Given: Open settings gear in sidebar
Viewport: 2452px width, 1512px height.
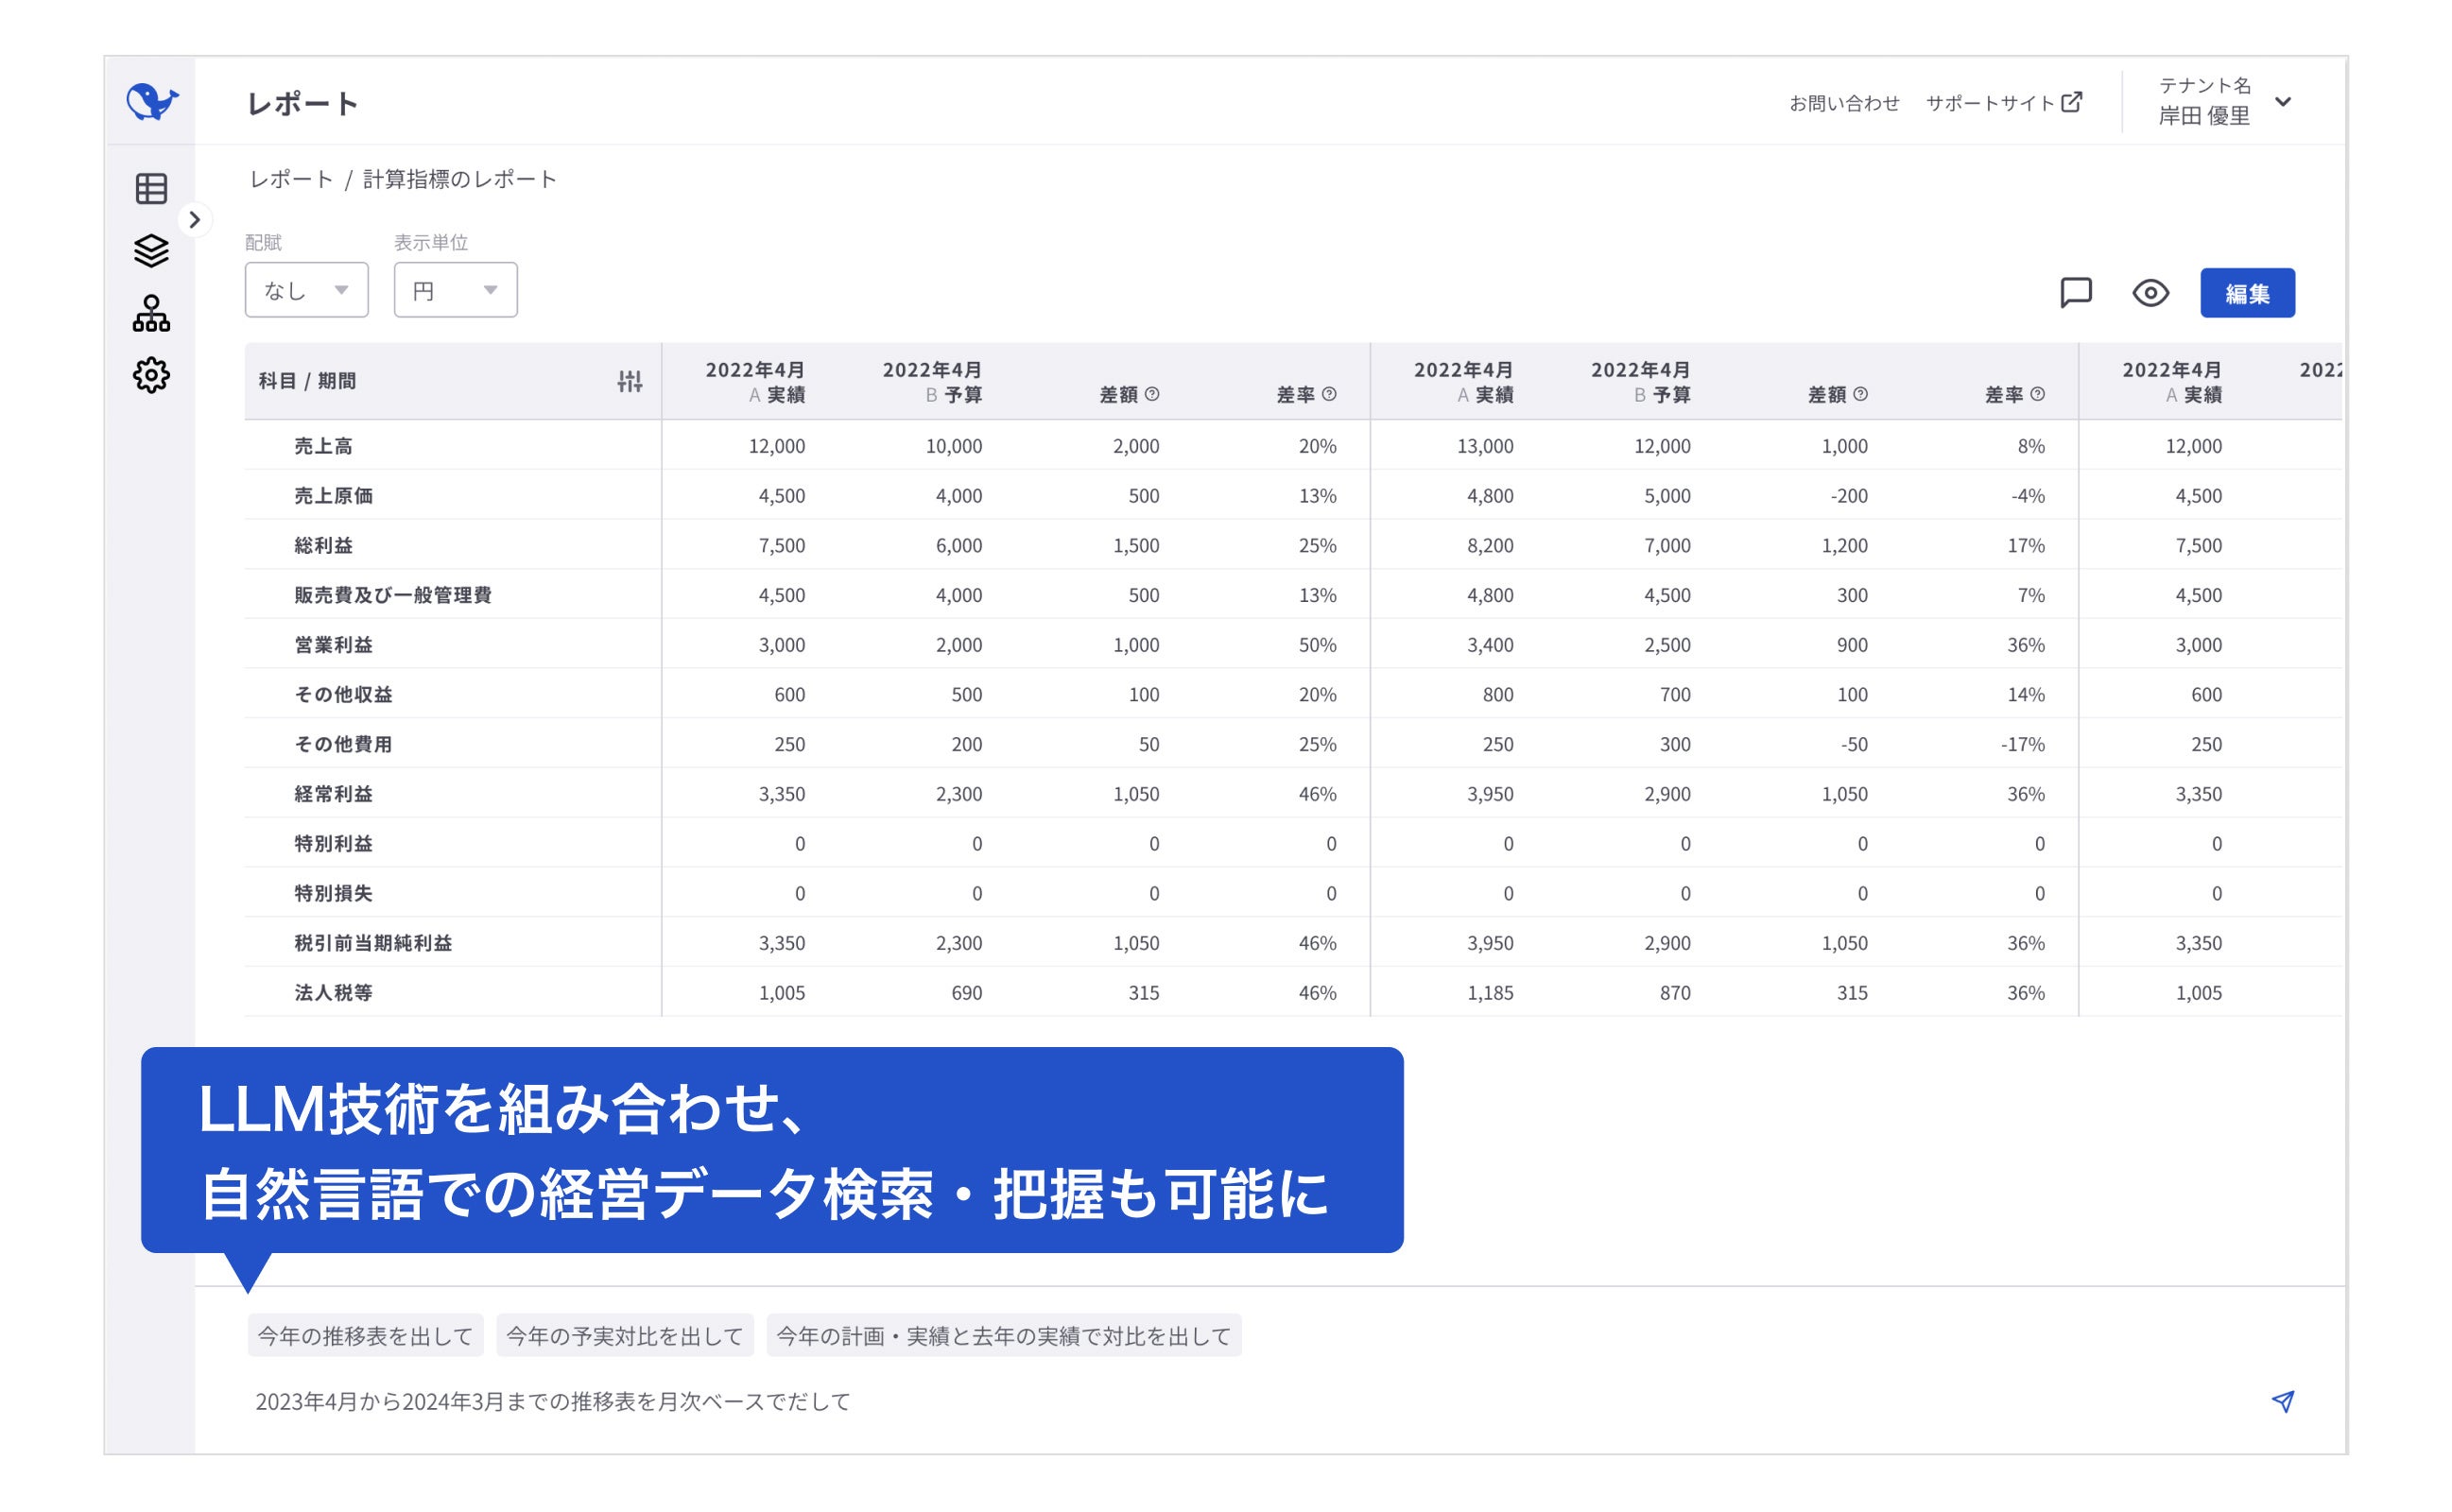Looking at the screenshot, I should (x=151, y=376).
